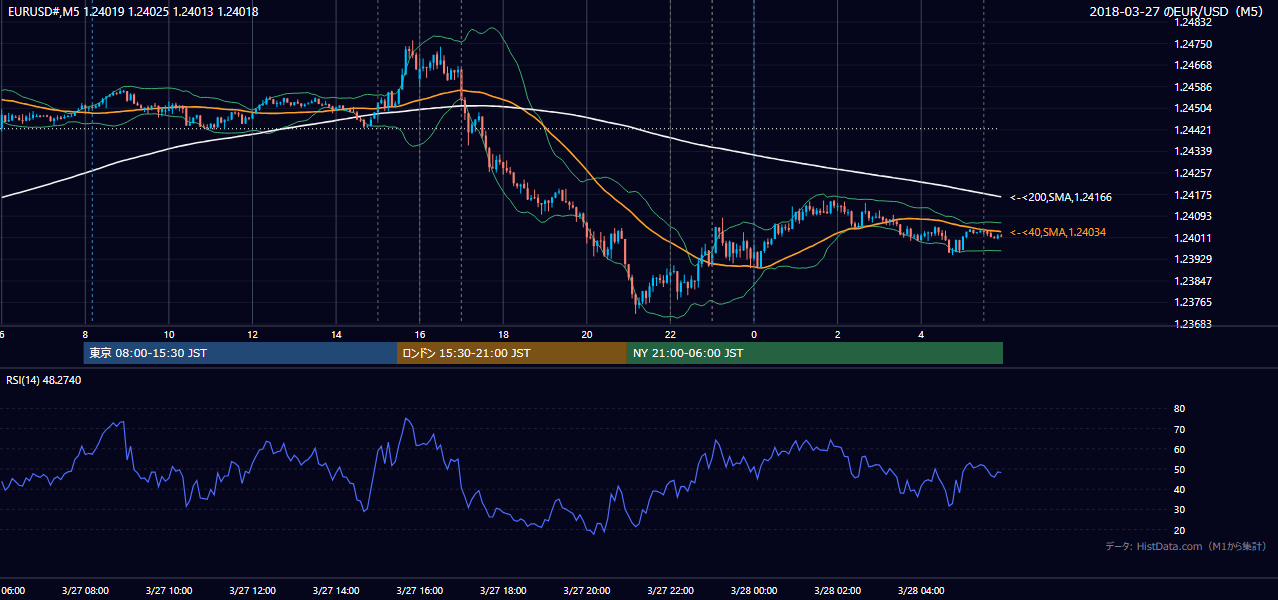
Task: Click price axis value 1.24175
Action: click(1193, 195)
